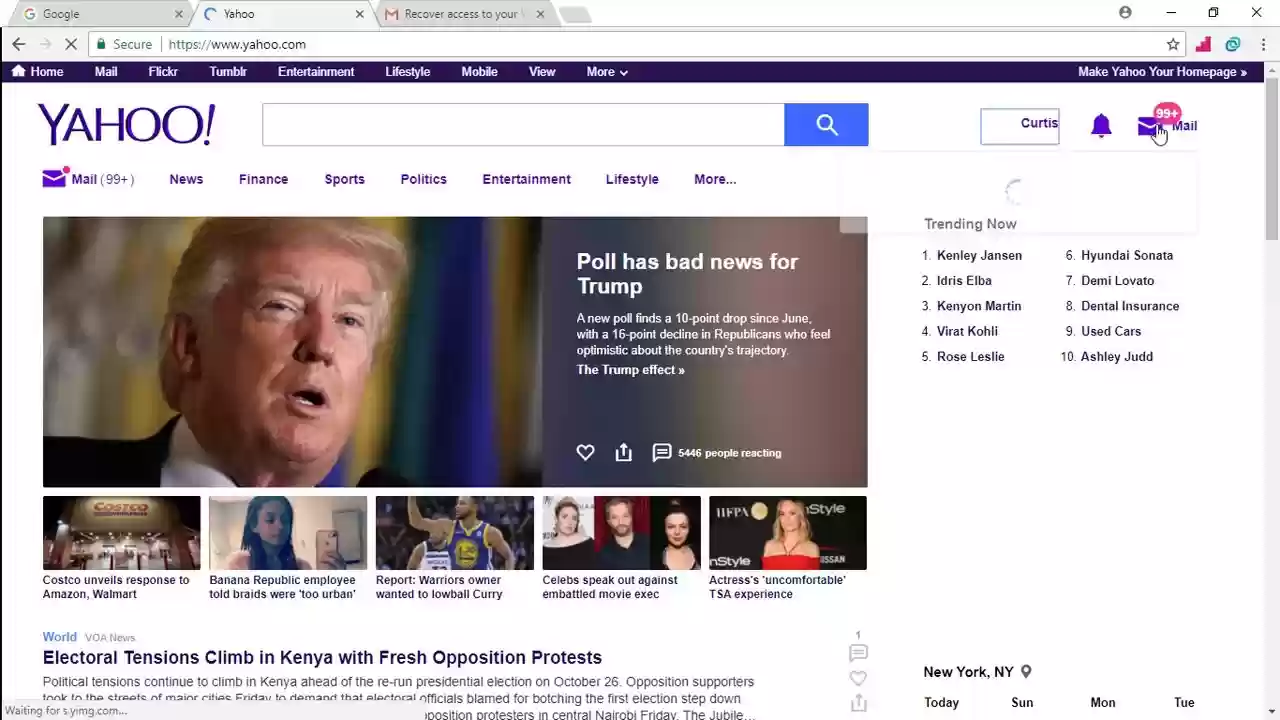This screenshot has width=1280, height=720.
Task: Click the pink extension icon in toolbar
Action: (1203, 44)
